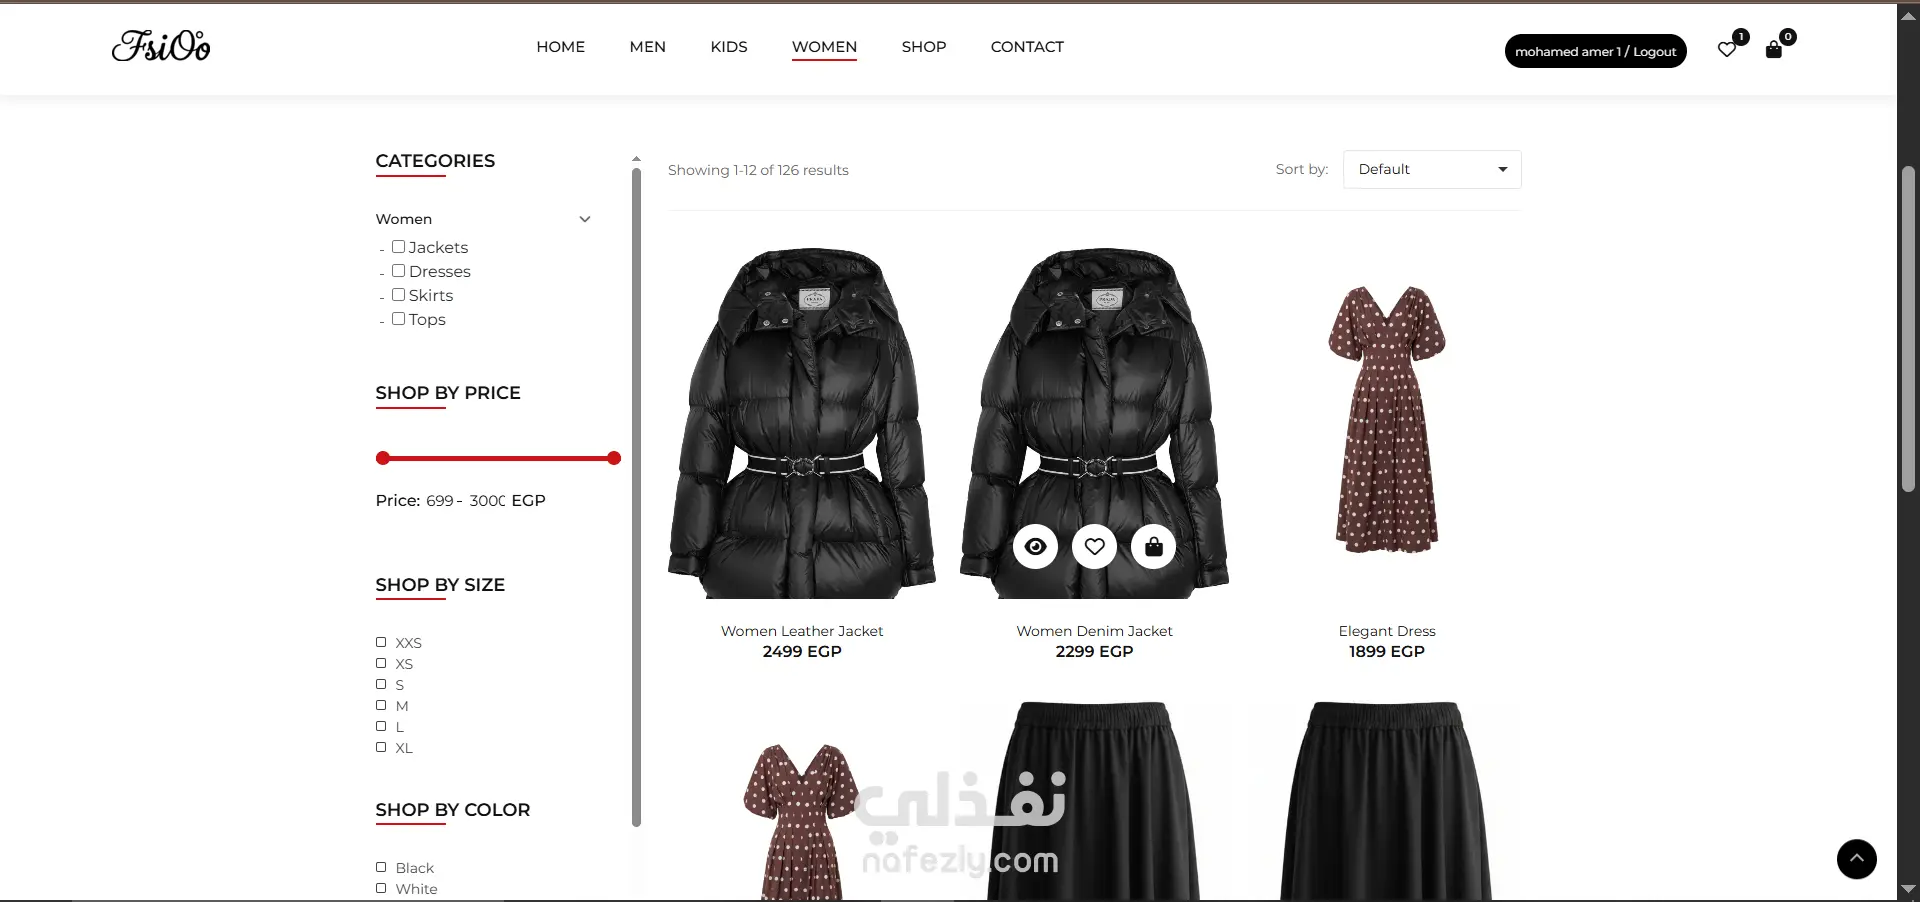Open the Women Leather Jacket image
The image size is (1920, 902).
802,422
